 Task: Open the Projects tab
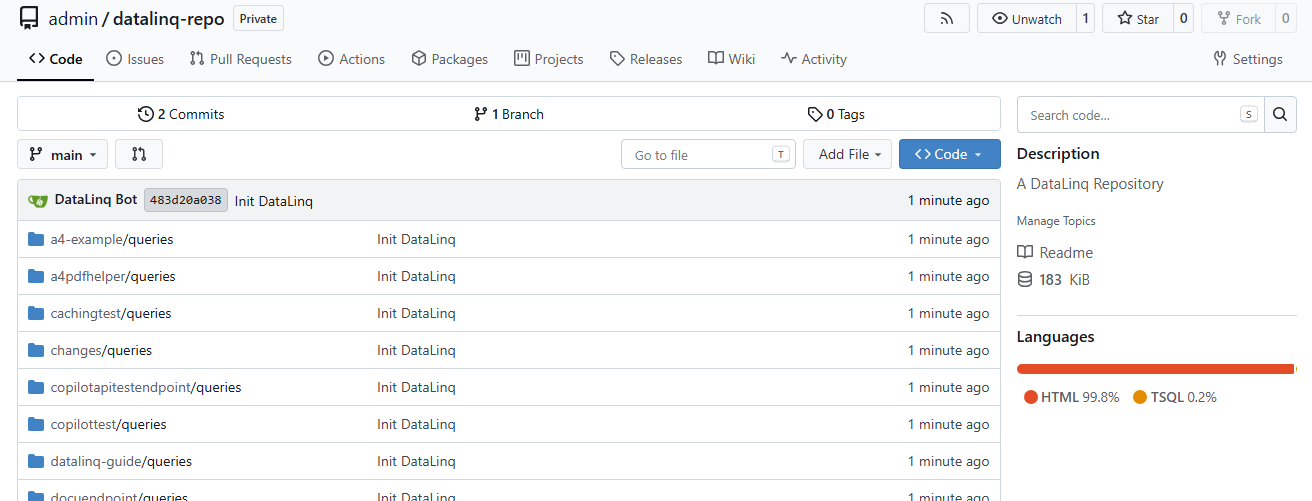pos(548,59)
